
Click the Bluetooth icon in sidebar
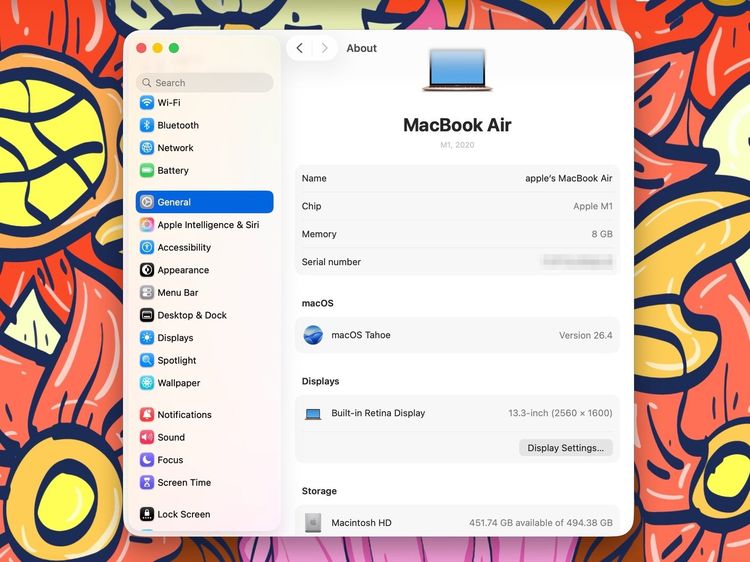point(147,125)
